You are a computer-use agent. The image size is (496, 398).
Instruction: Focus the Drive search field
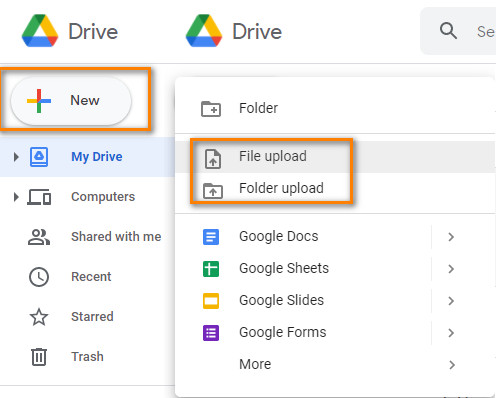pyautogui.click(x=458, y=31)
